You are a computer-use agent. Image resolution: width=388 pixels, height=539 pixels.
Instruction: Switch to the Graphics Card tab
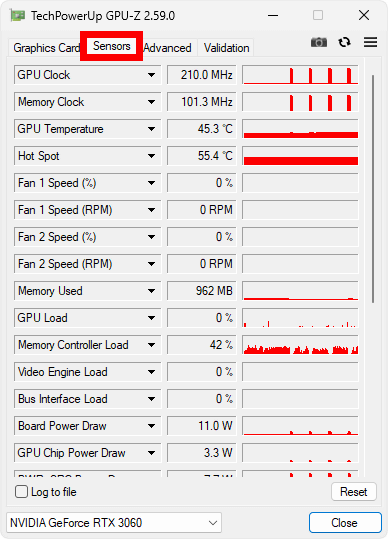46,48
